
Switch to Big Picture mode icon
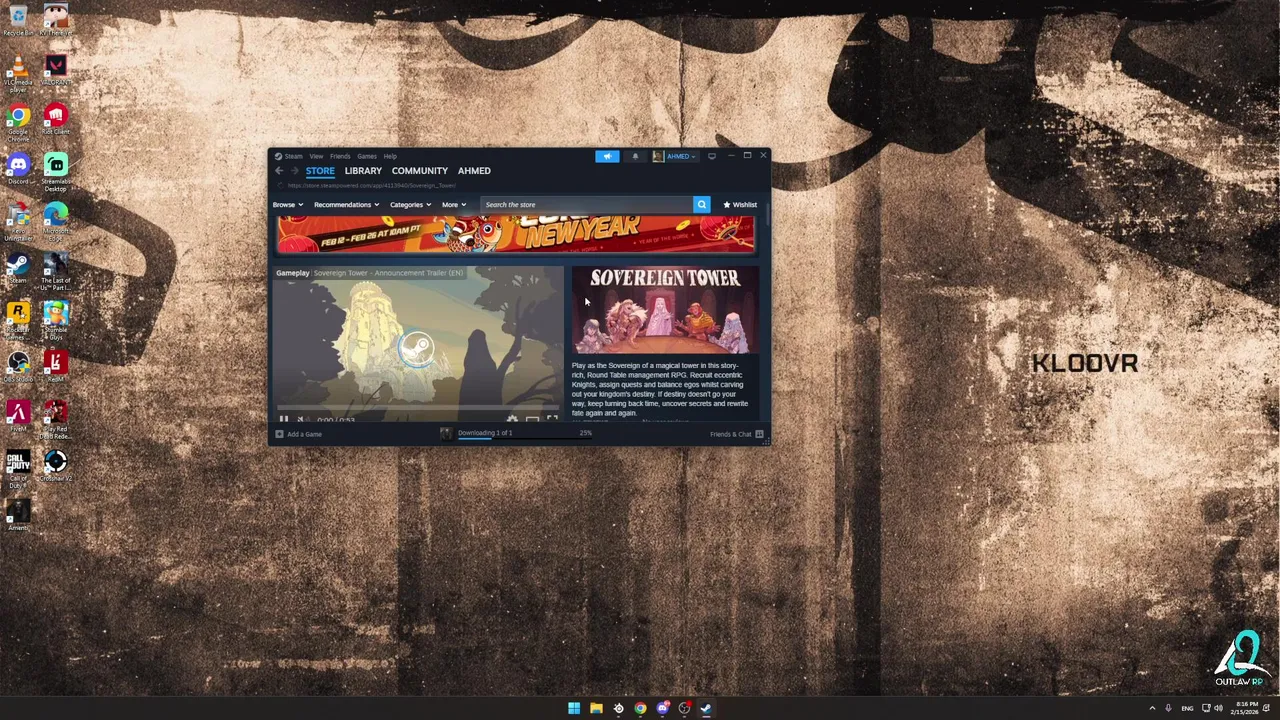[x=712, y=156]
